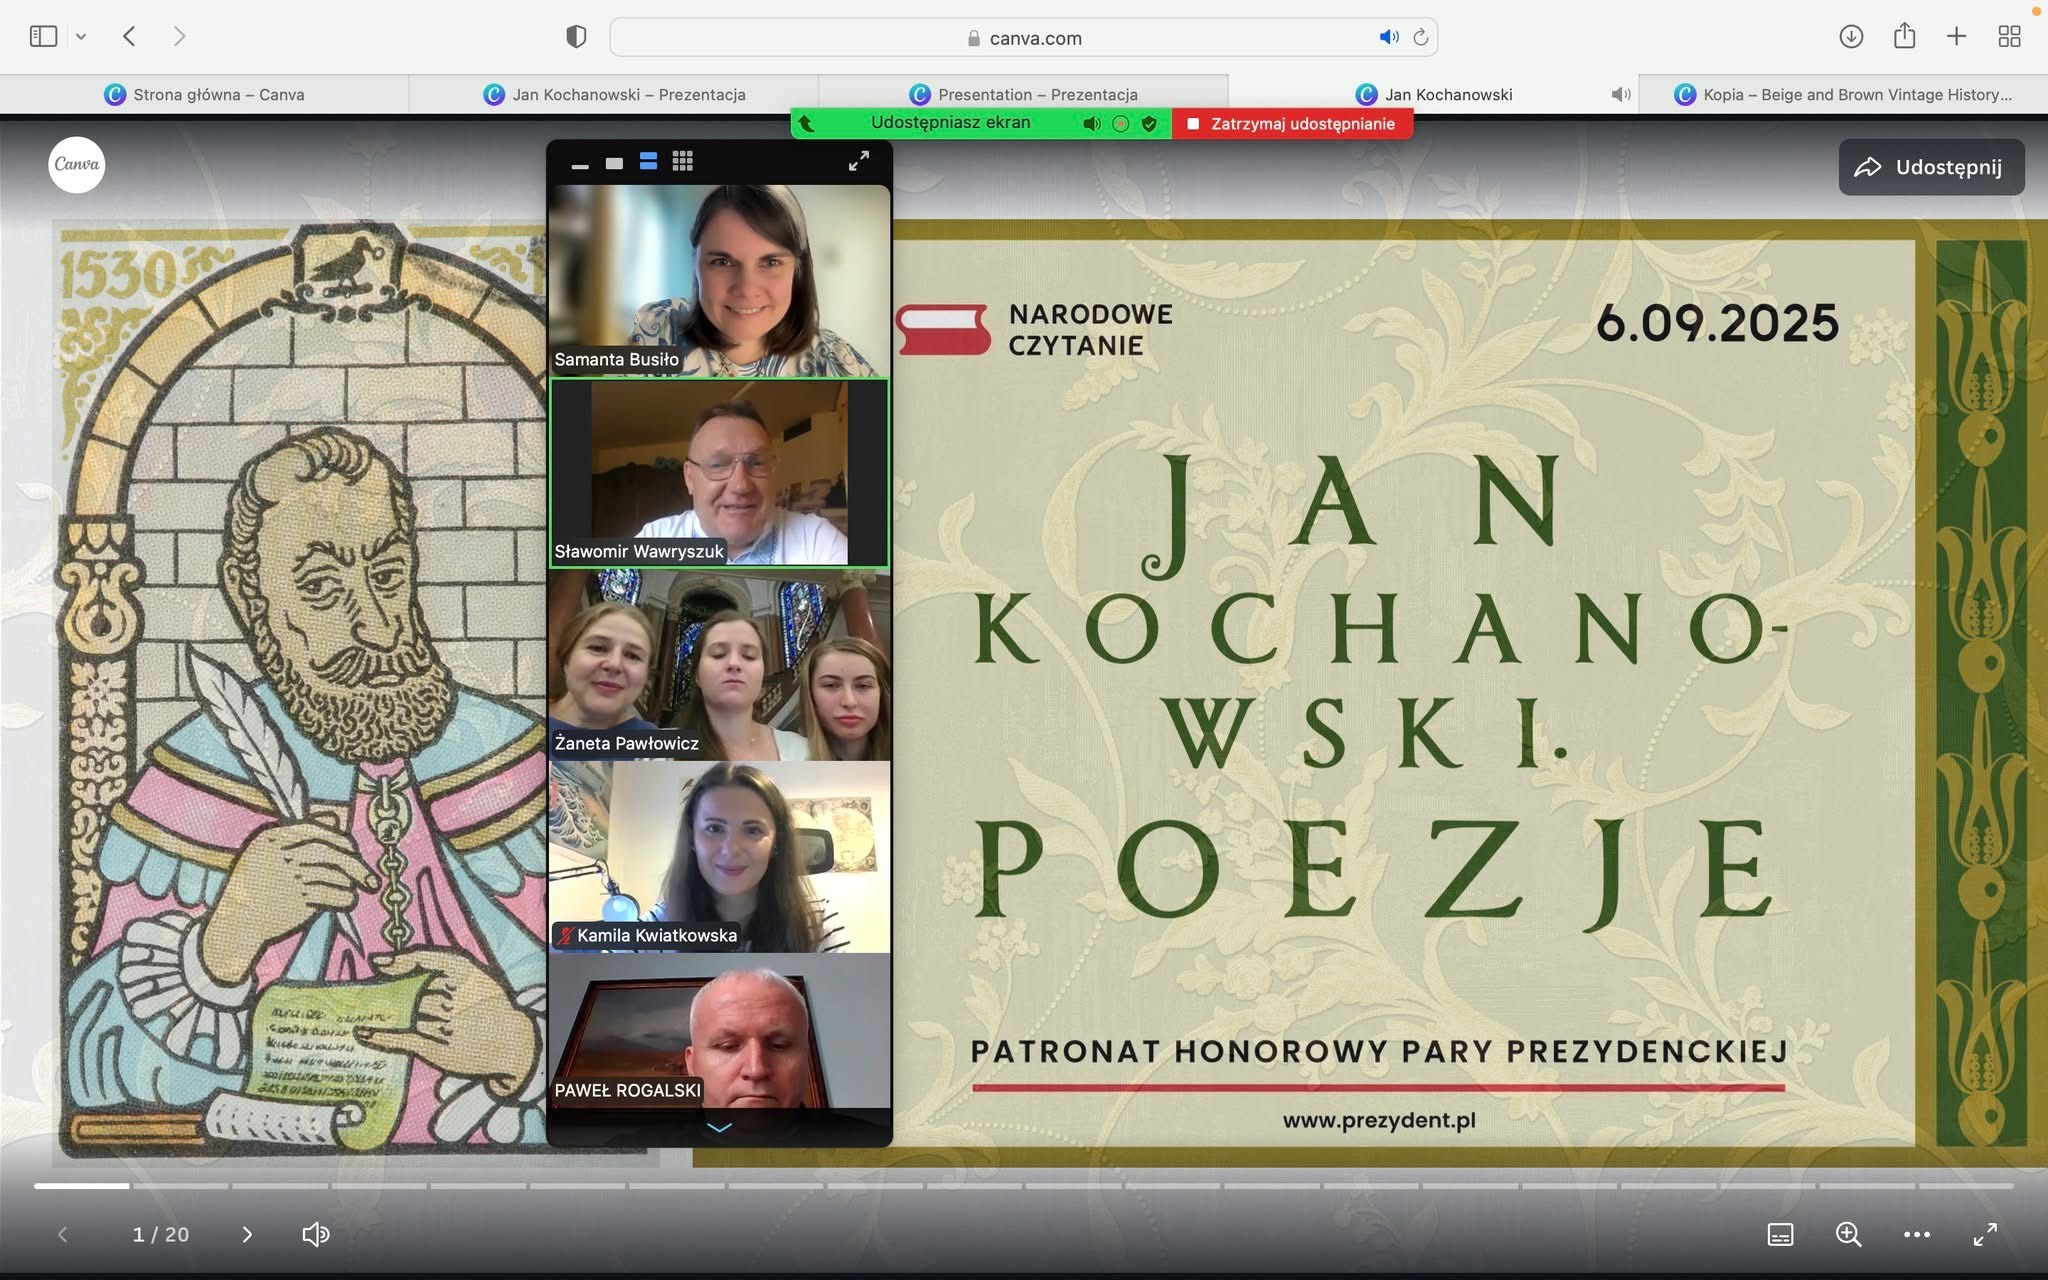Viewport: 2048px width, 1280px height.
Task: Expand Zoom video panel to fullscreen
Action: 858,161
